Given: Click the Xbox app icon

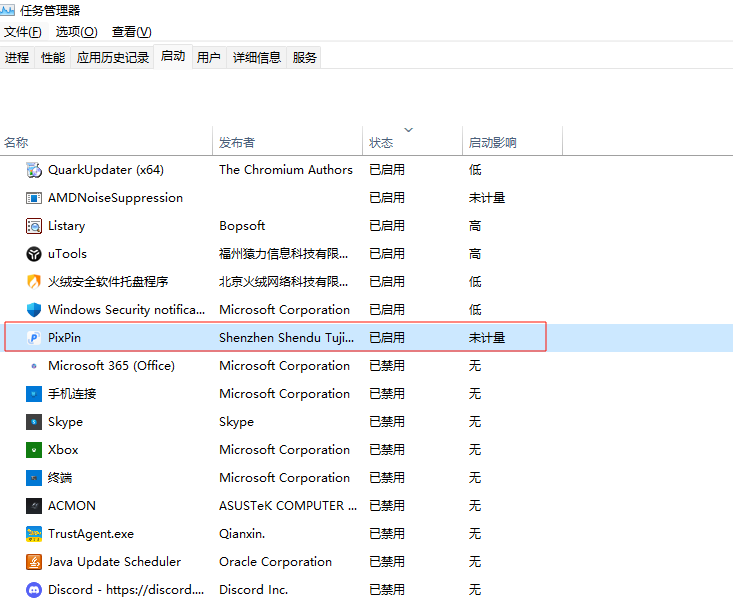Looking at the screenshot, I should (34, 450).
